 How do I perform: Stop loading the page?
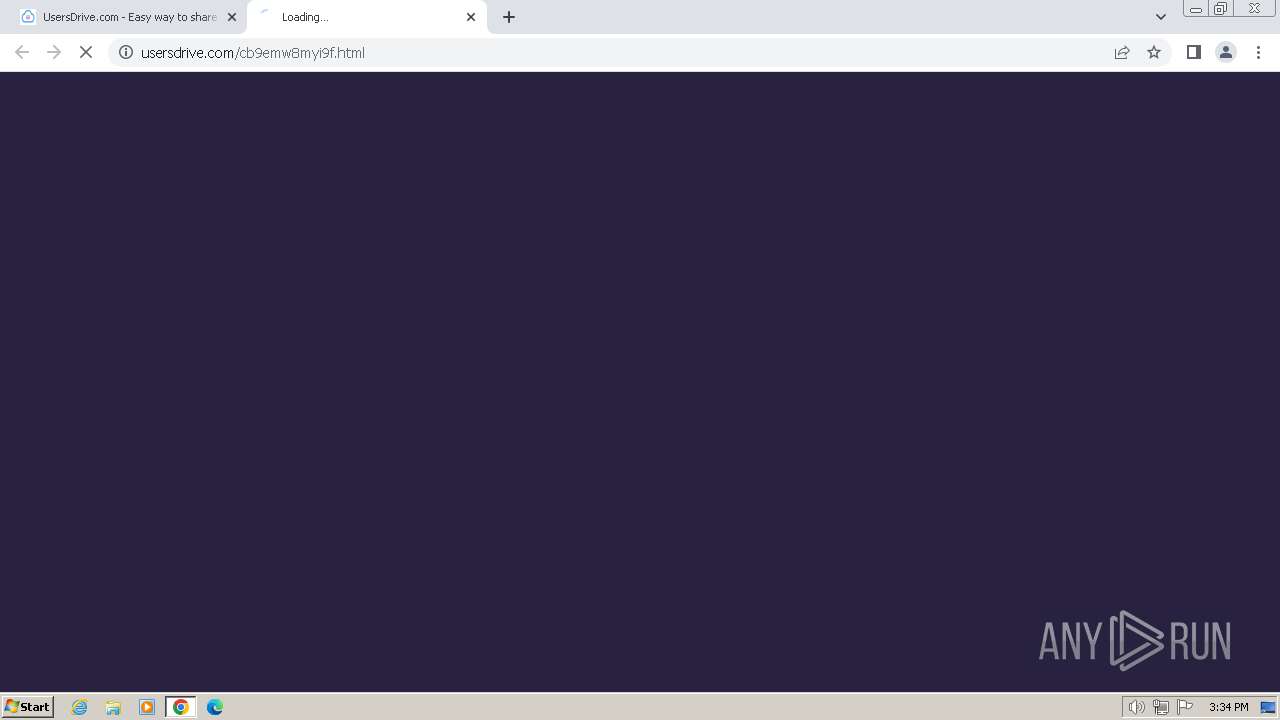[86, 52]
